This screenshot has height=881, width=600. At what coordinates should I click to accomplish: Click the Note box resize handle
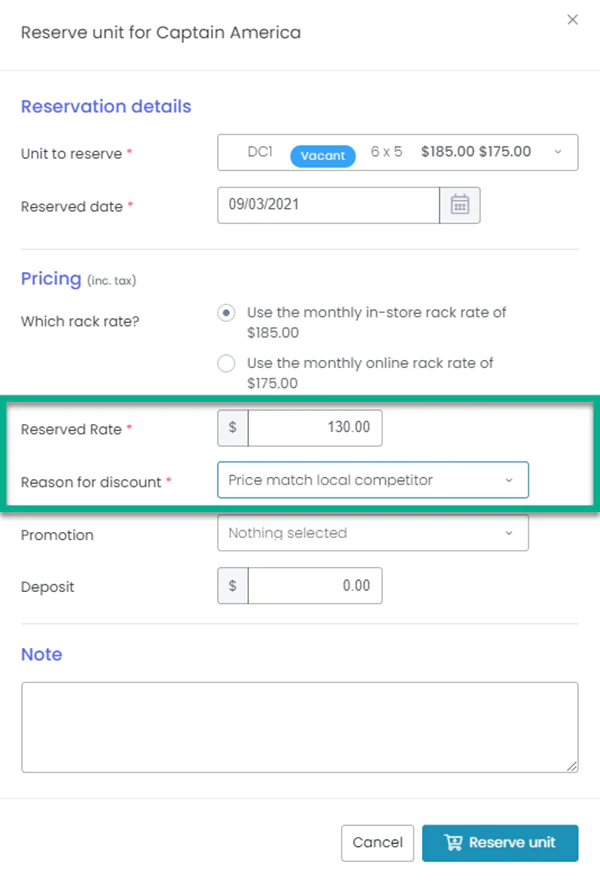(x=572, y=766)
